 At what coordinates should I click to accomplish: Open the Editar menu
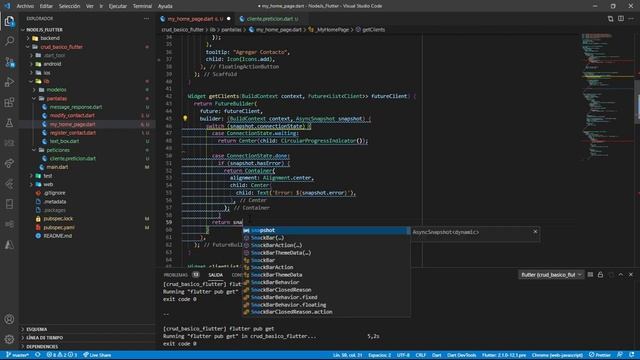coord(46,6)
